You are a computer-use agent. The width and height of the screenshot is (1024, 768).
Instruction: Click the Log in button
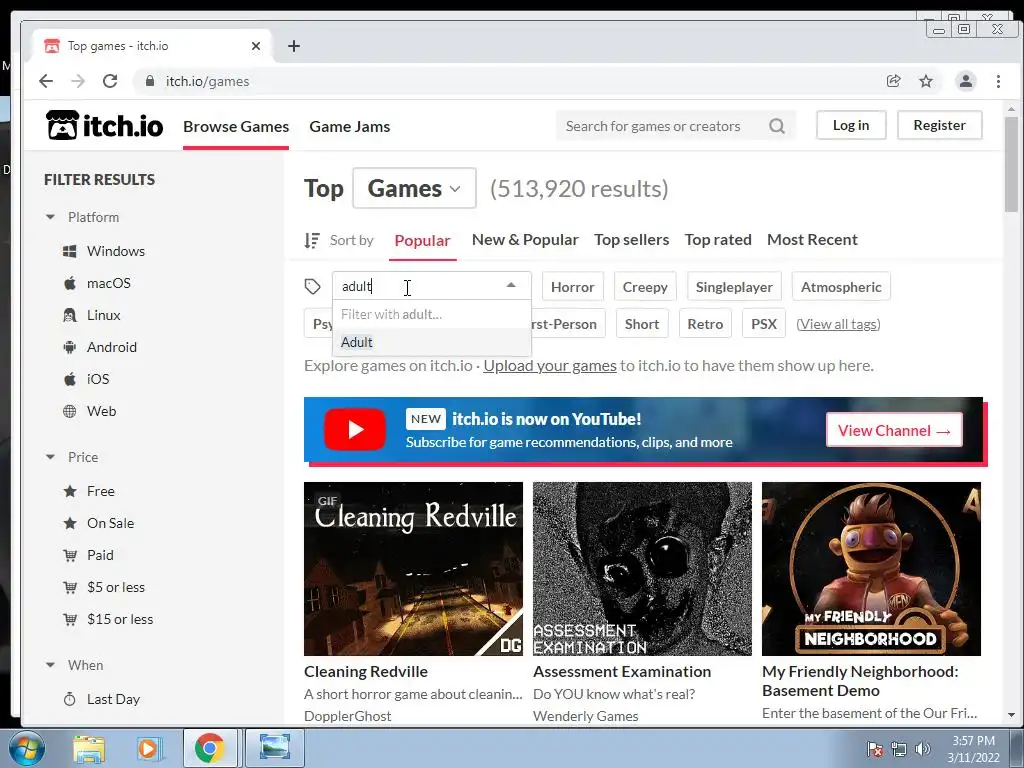851,125
